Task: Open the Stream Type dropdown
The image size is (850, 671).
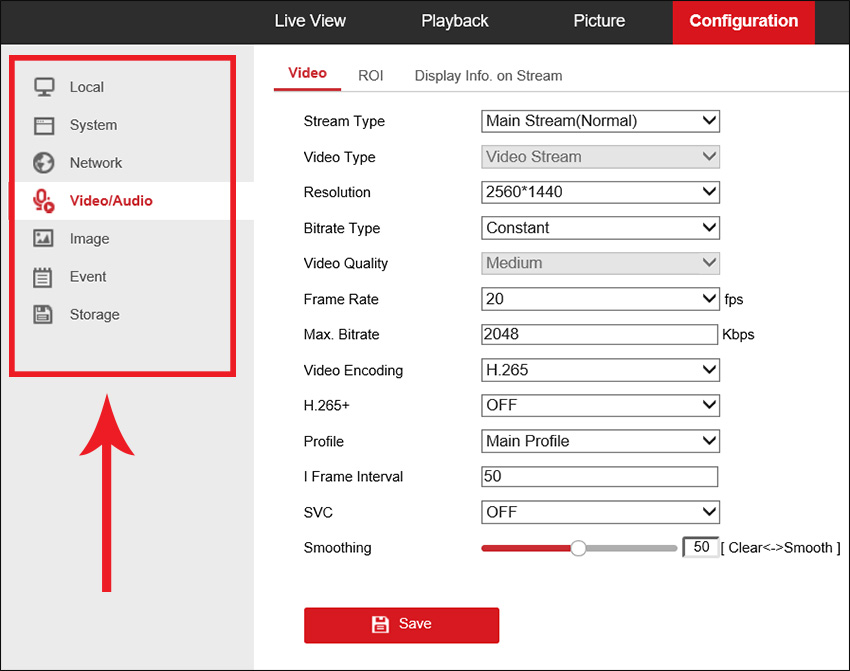Action: click(x=600, y=121)
